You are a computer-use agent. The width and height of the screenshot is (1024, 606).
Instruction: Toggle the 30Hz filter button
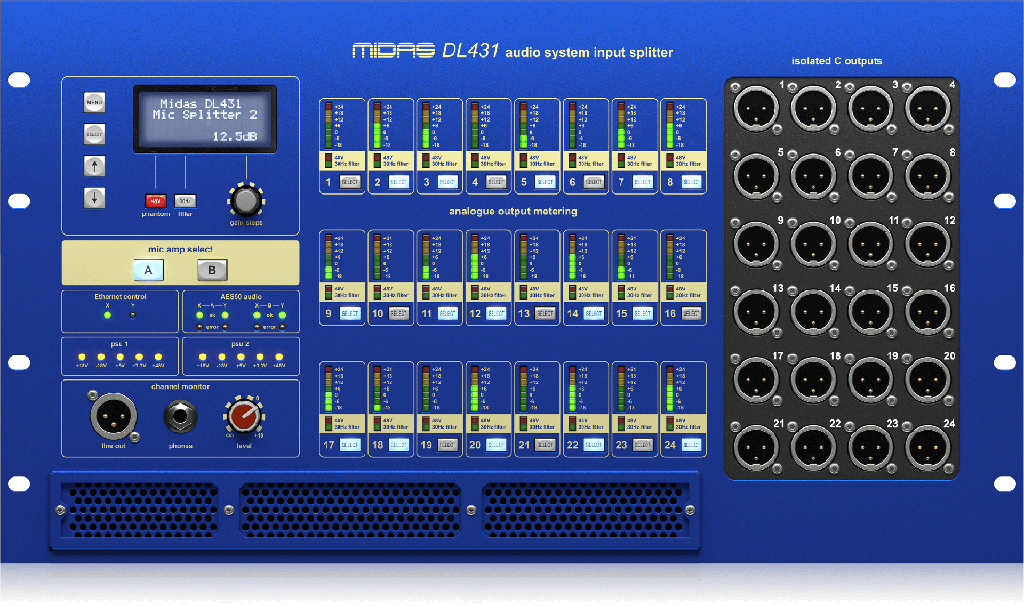click(x=185, y=201)
